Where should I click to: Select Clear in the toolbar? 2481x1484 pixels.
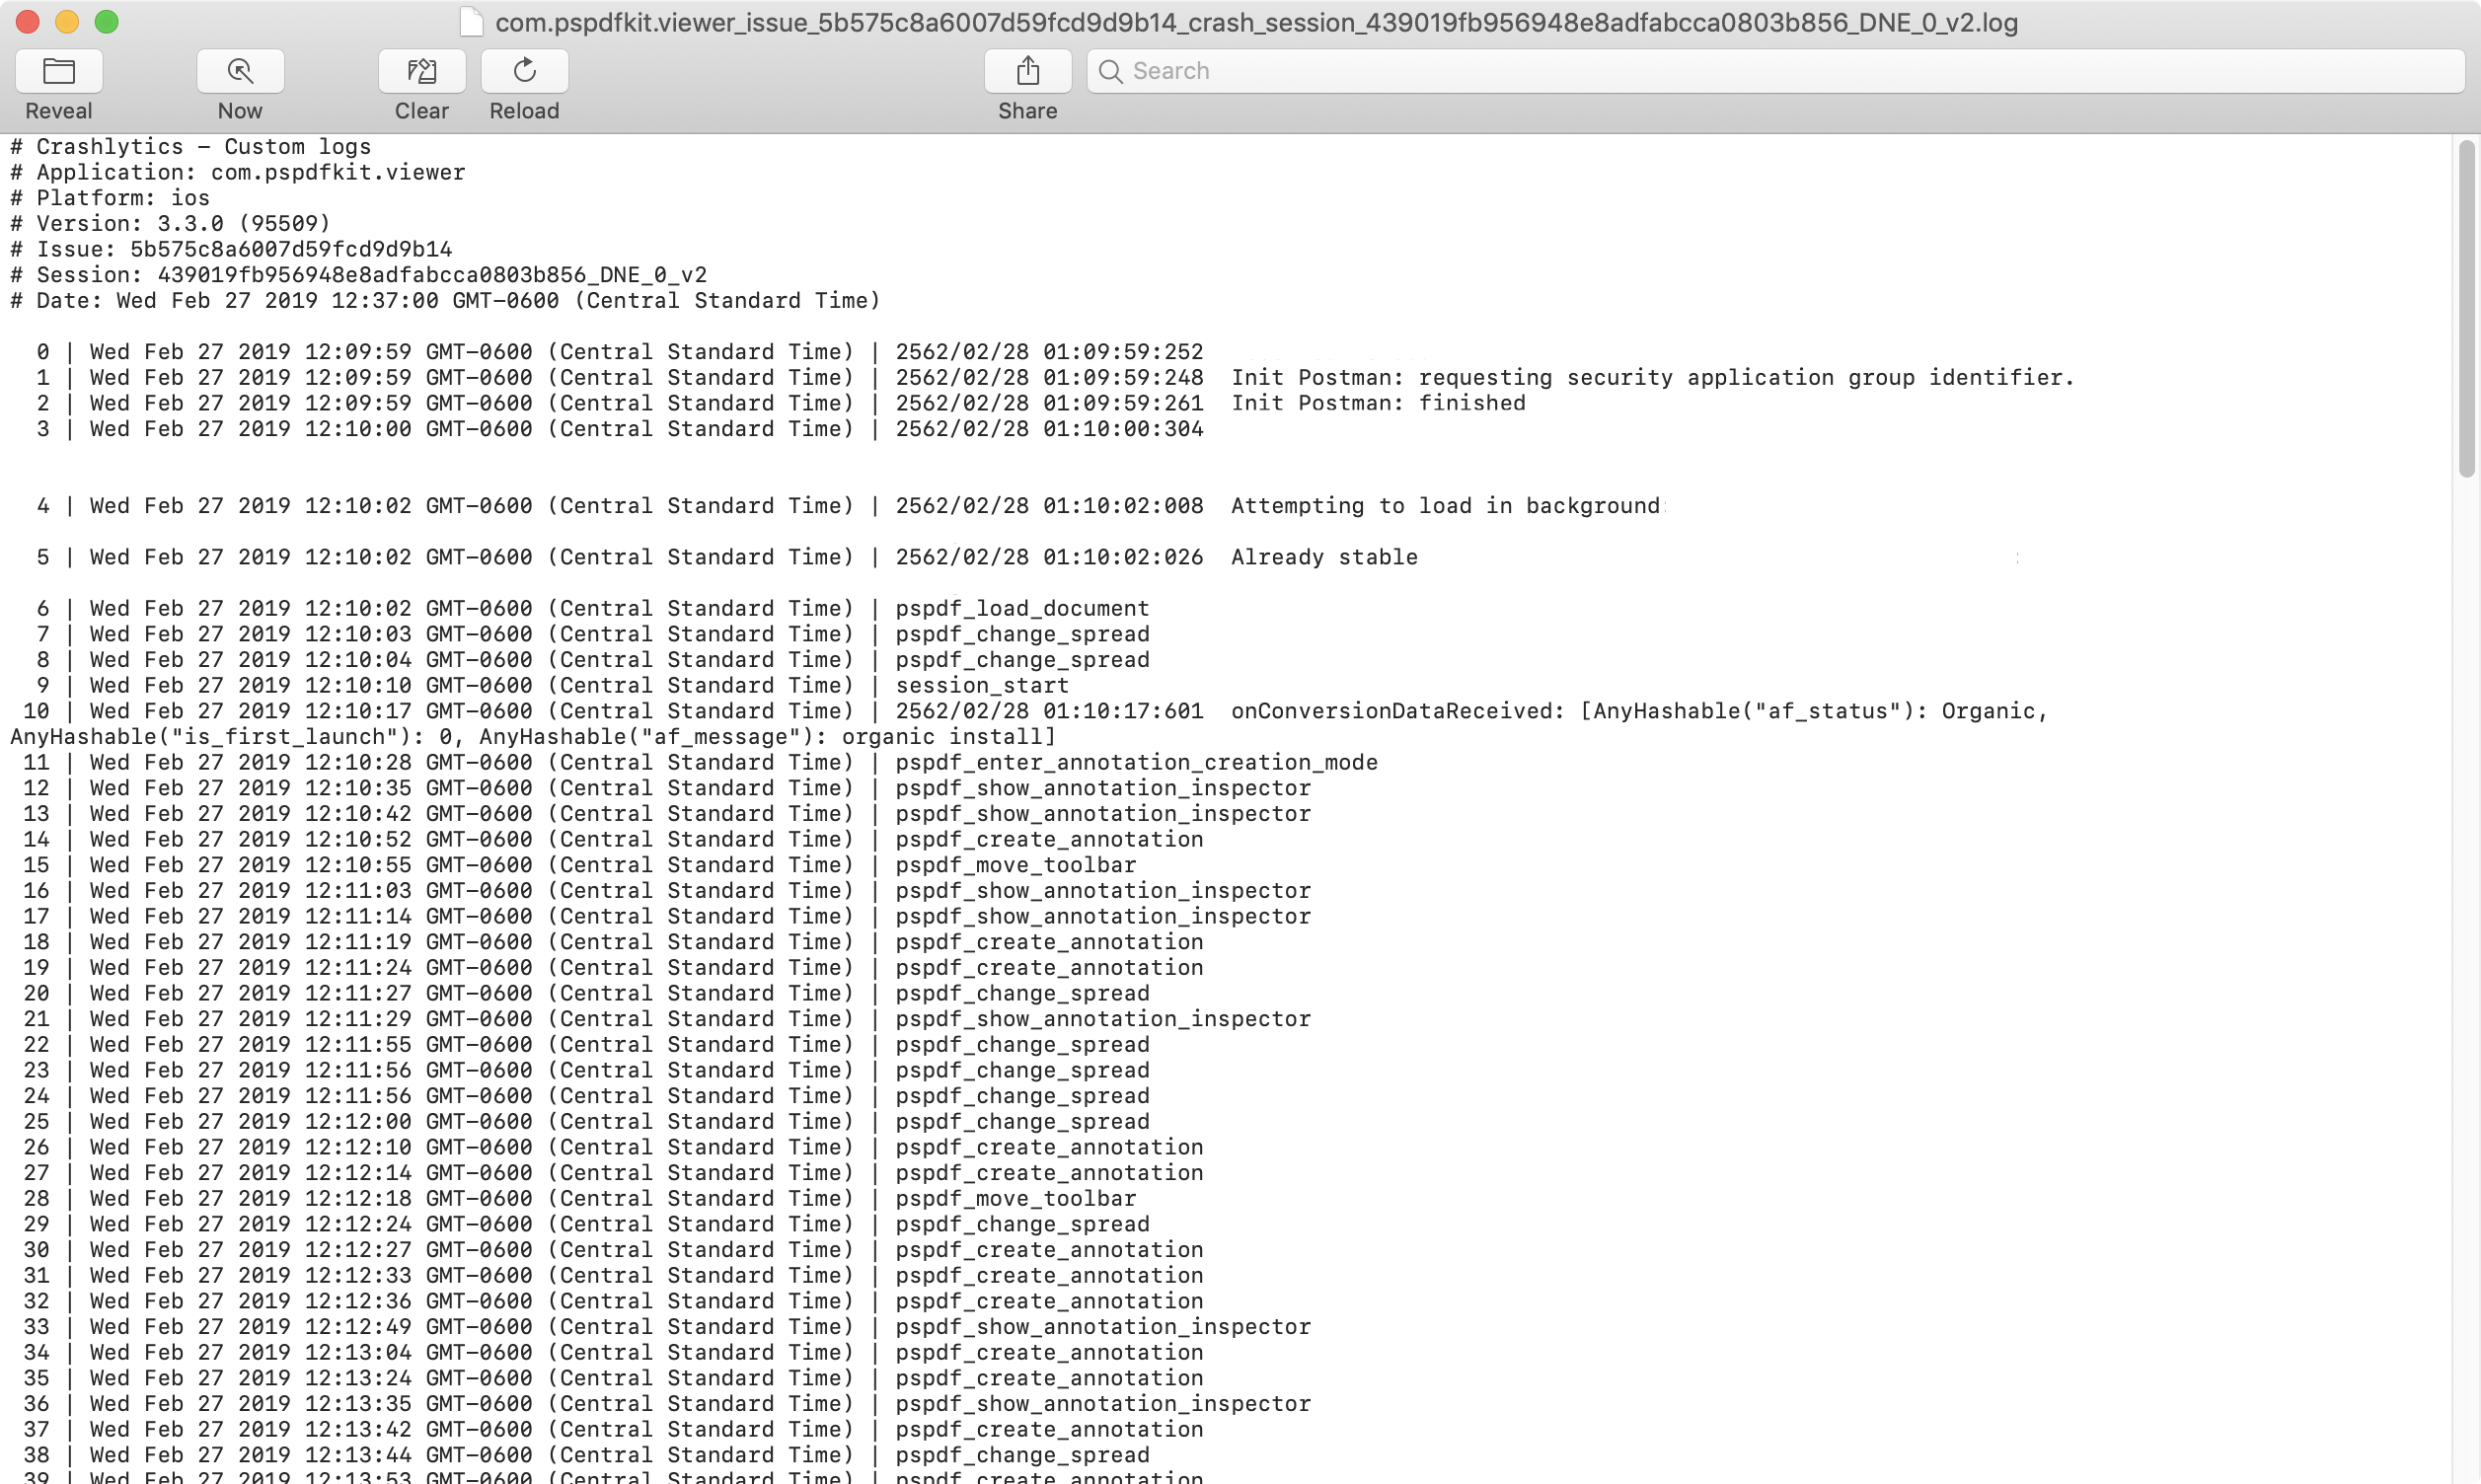421,111
